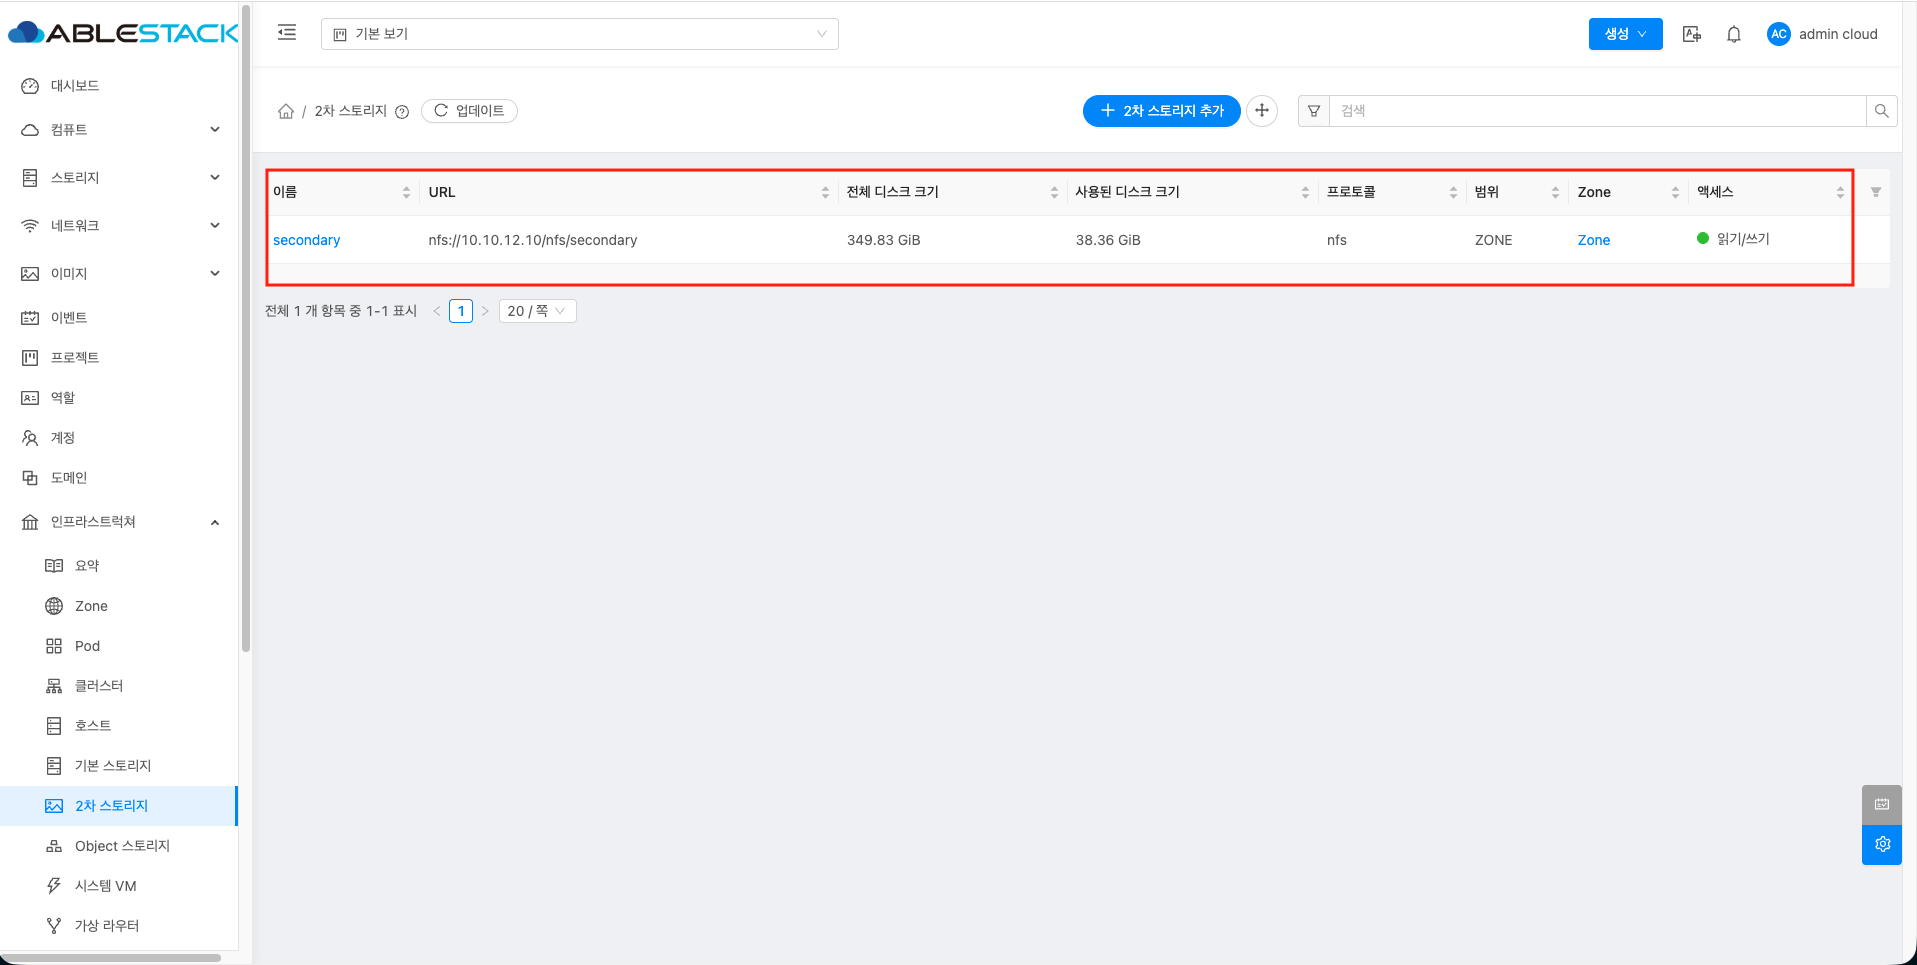Open 기본 스토리지 in the sidebar

[x=120, y=766]
